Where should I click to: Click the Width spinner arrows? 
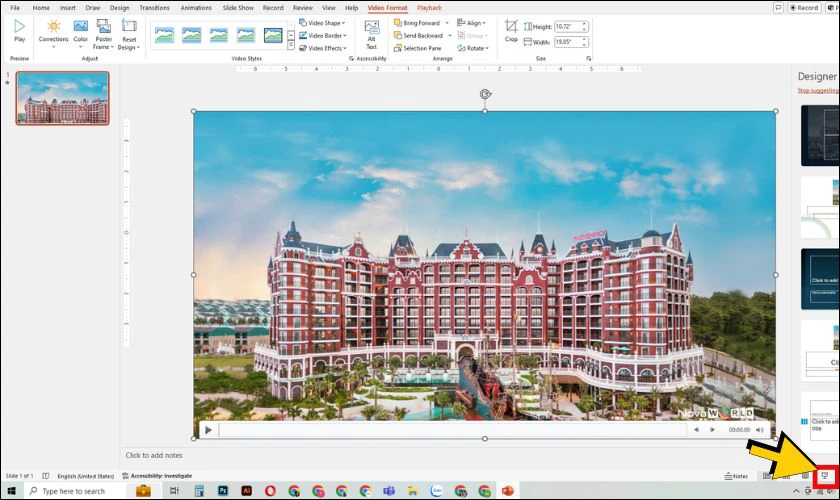584,42
